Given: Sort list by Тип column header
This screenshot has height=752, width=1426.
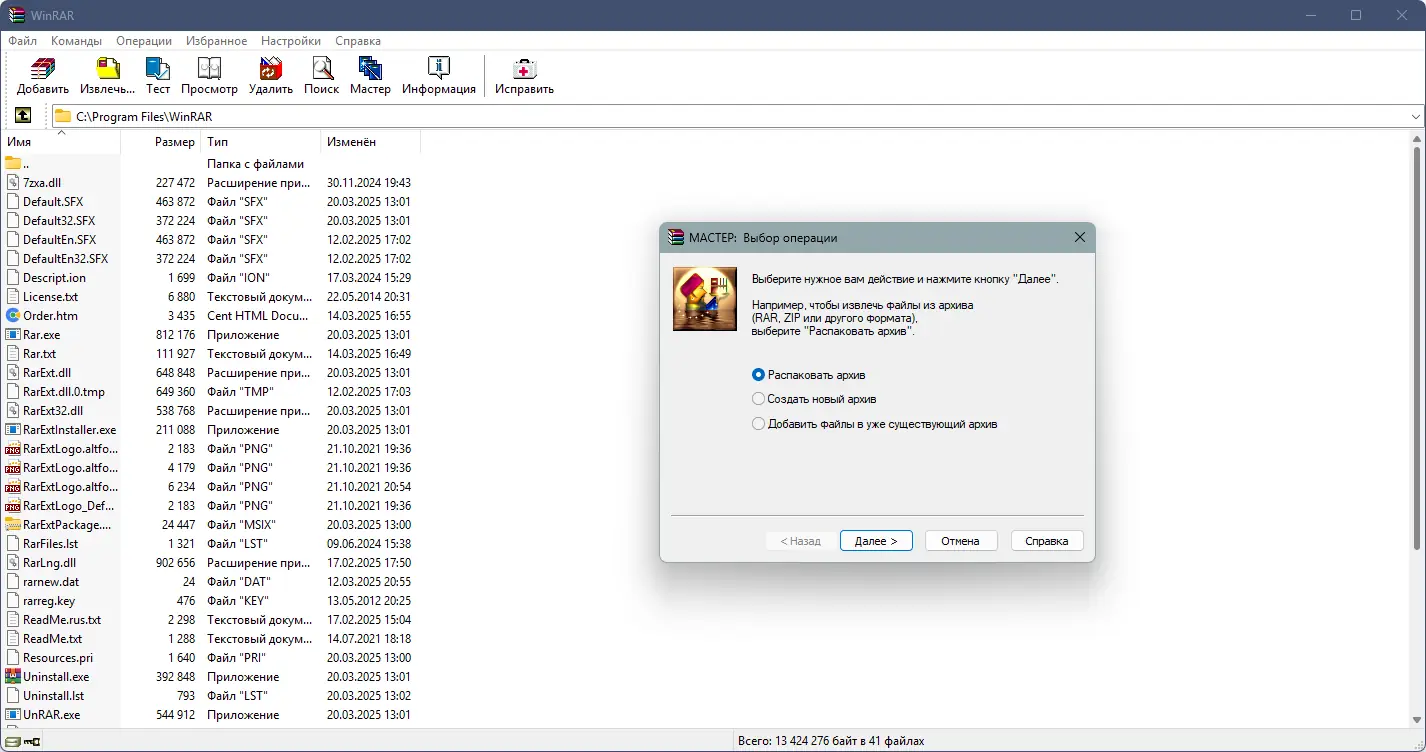Looking at the screenshot, I should [261, 142].
